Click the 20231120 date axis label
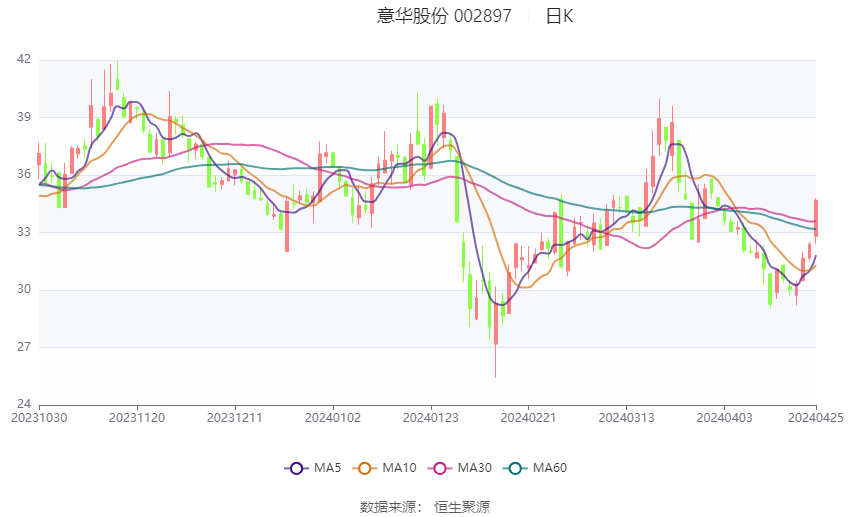The image size is (850, 517). tap(137, 418)
